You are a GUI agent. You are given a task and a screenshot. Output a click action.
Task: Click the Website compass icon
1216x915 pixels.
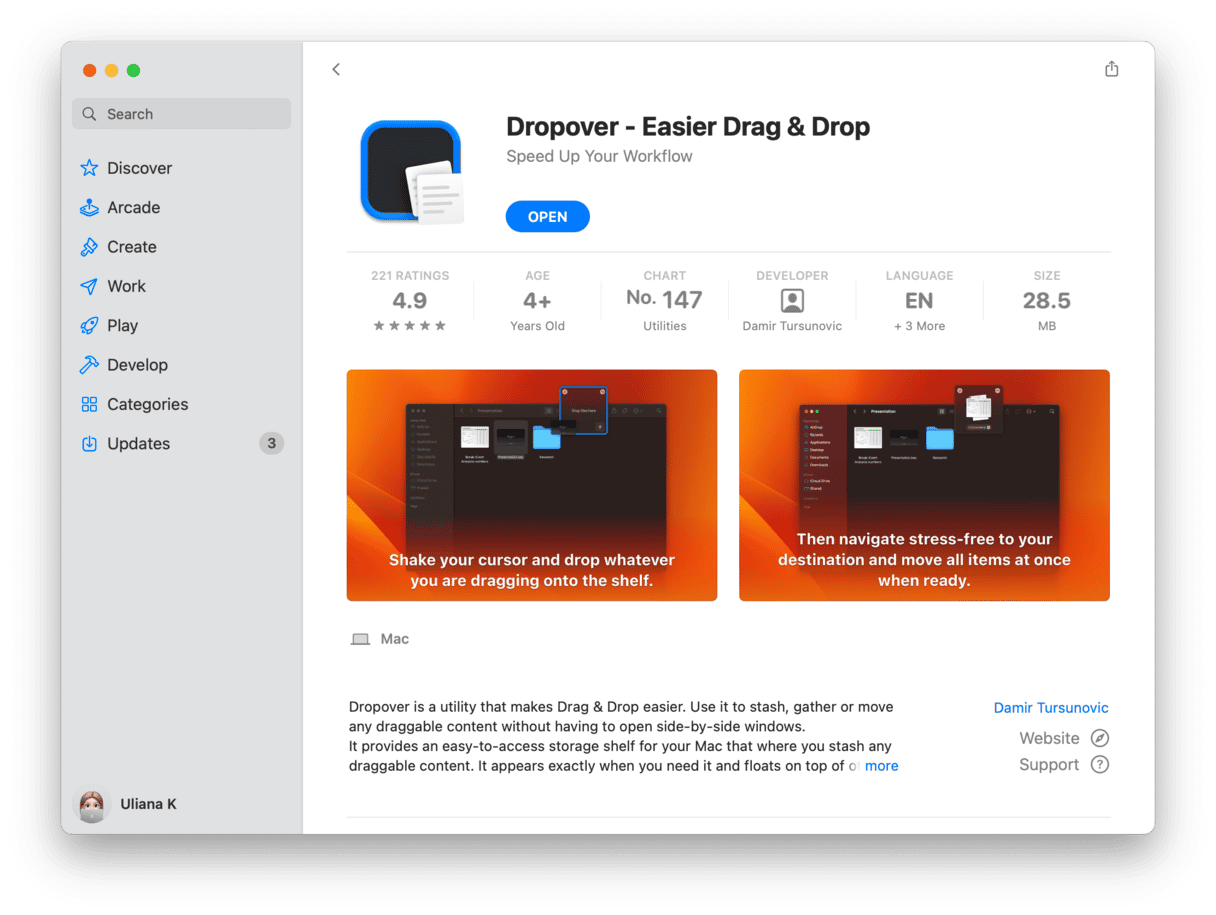point(1100,739)
